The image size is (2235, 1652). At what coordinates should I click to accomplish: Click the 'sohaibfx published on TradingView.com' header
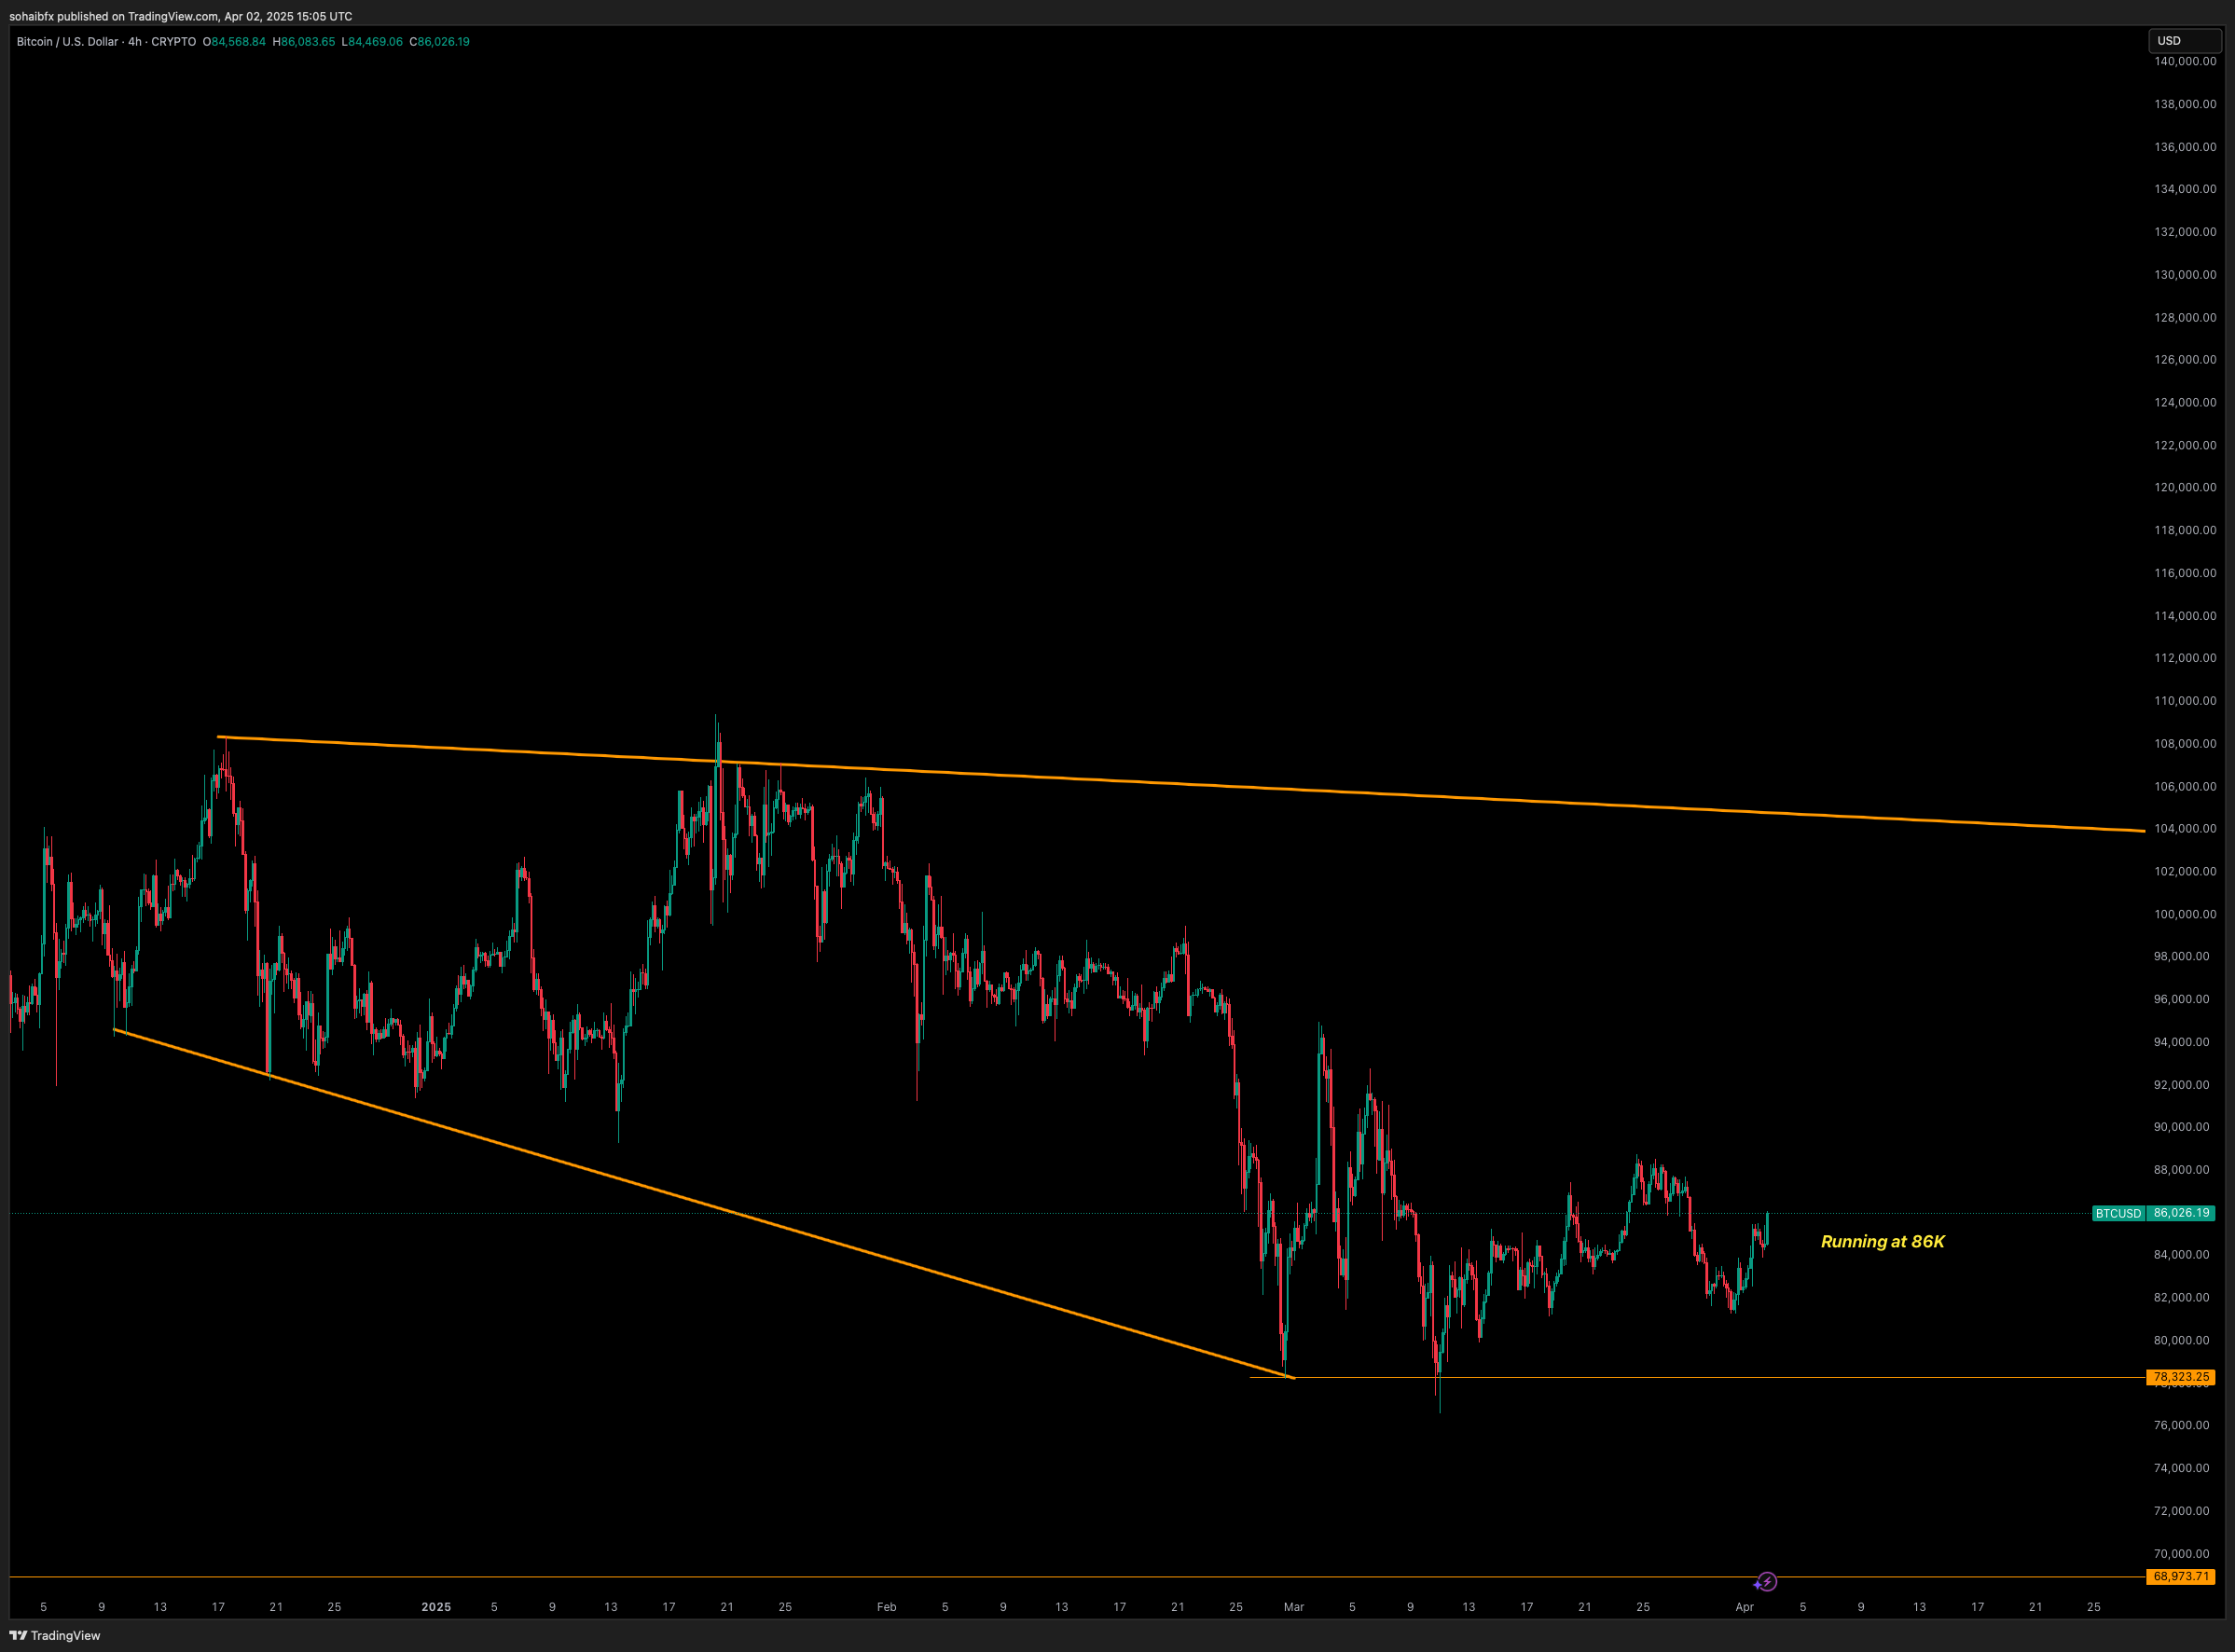point(180,16)
